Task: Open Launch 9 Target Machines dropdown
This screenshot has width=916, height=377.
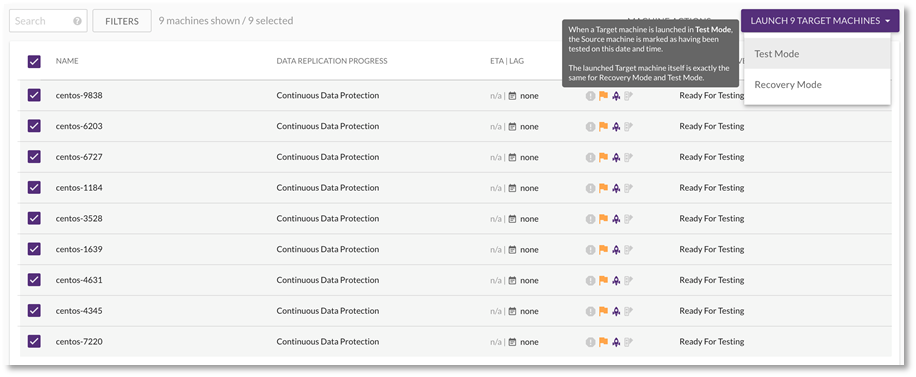Action: (x=820, y=21)
